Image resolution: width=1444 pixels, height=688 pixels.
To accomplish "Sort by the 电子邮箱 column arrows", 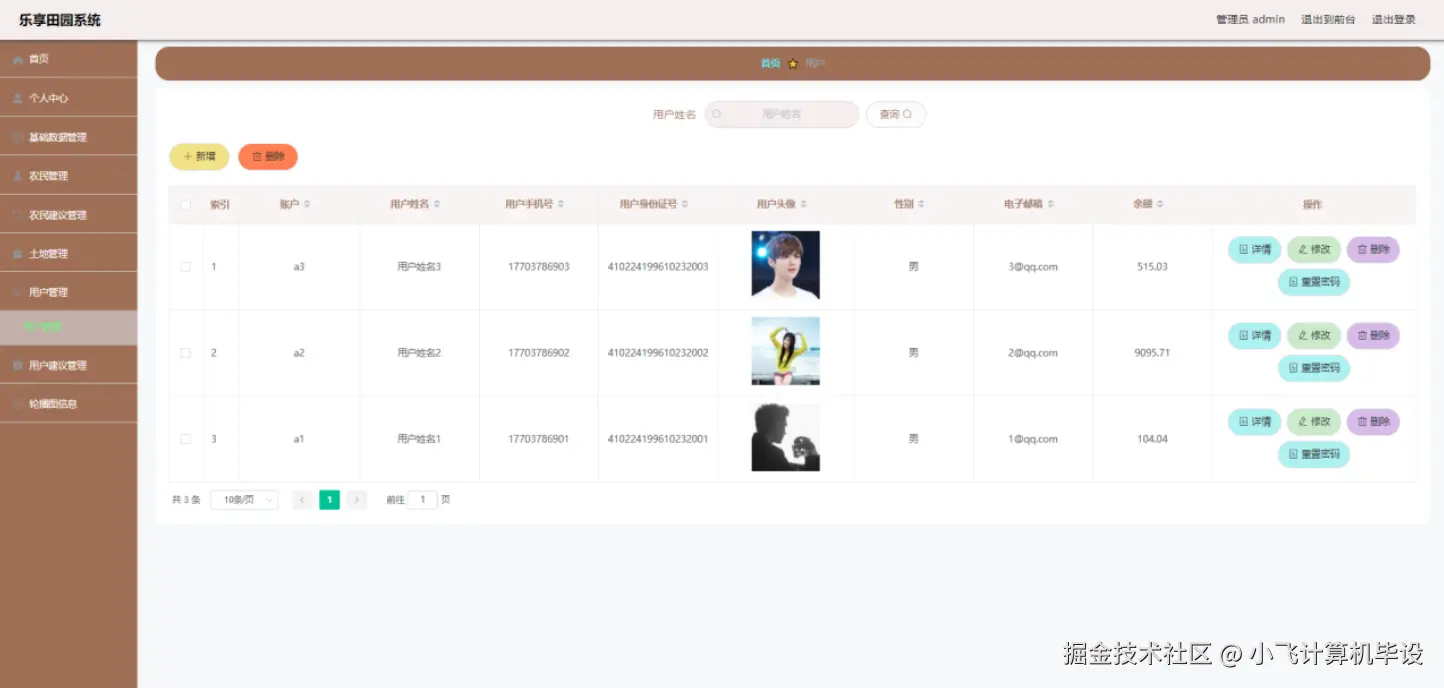I will [1051, 204].
